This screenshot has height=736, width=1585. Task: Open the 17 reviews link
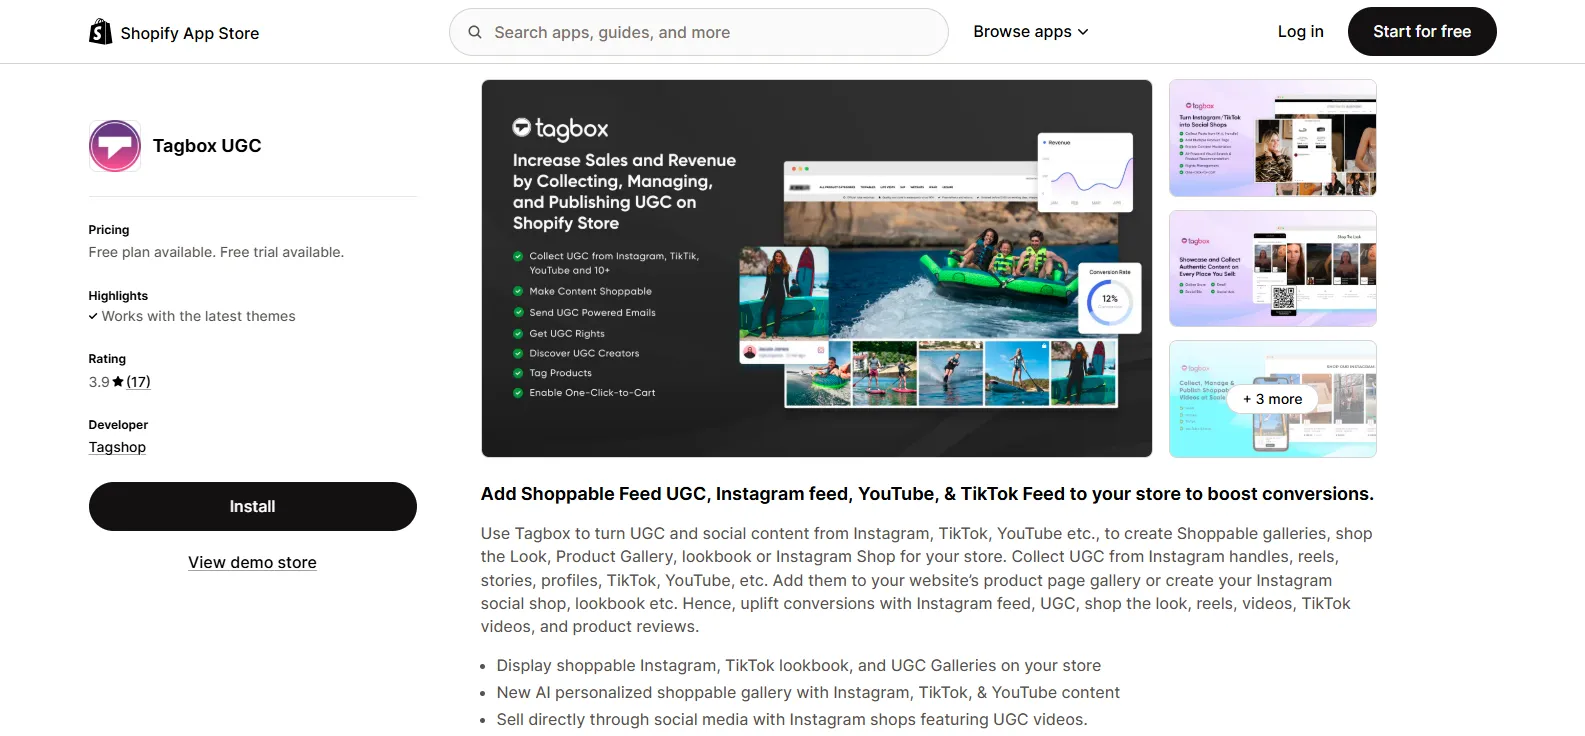[x=138, y=382]
